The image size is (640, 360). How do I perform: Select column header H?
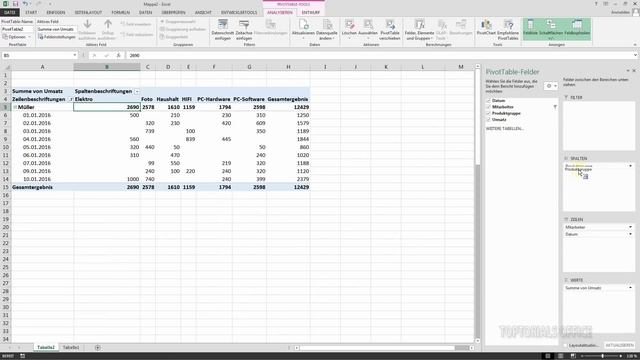[x=288, y=67]
